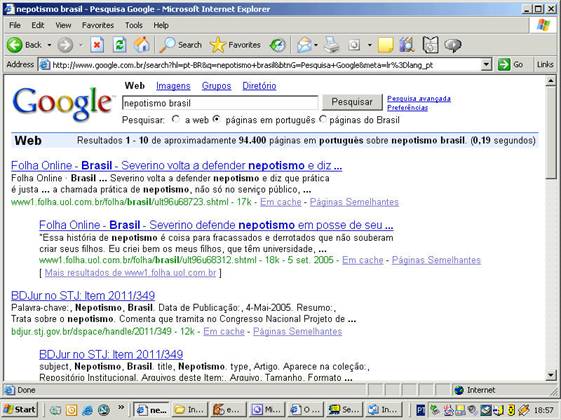The image size is (561, 420).
Task: Click the yellow note toolbar icon
Action: (x=386, y=45)
